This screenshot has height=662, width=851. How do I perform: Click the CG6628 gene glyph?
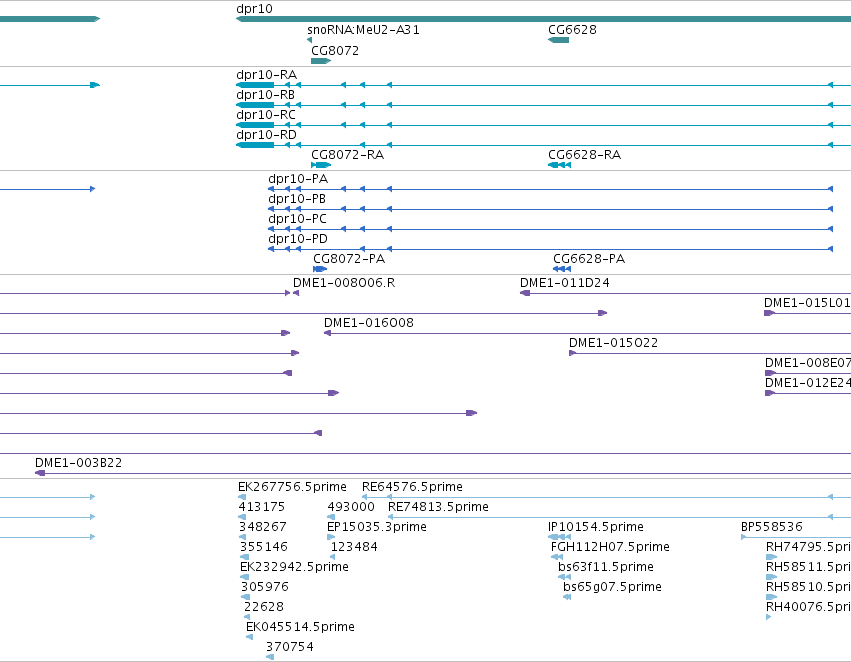click(x=558, y=40)
